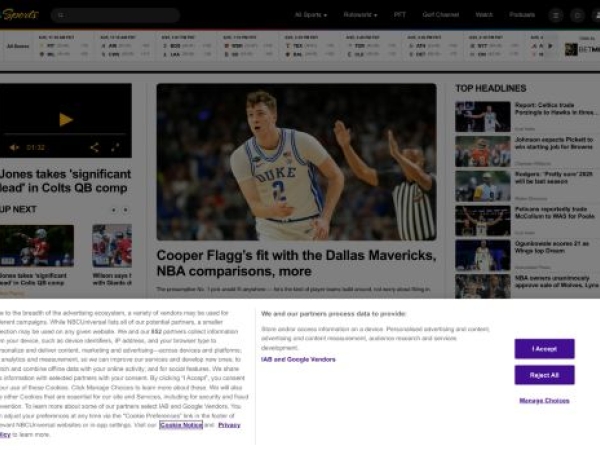Open Johnson expects Pickett headline
600x450 pixels.
tap(554, 143)
